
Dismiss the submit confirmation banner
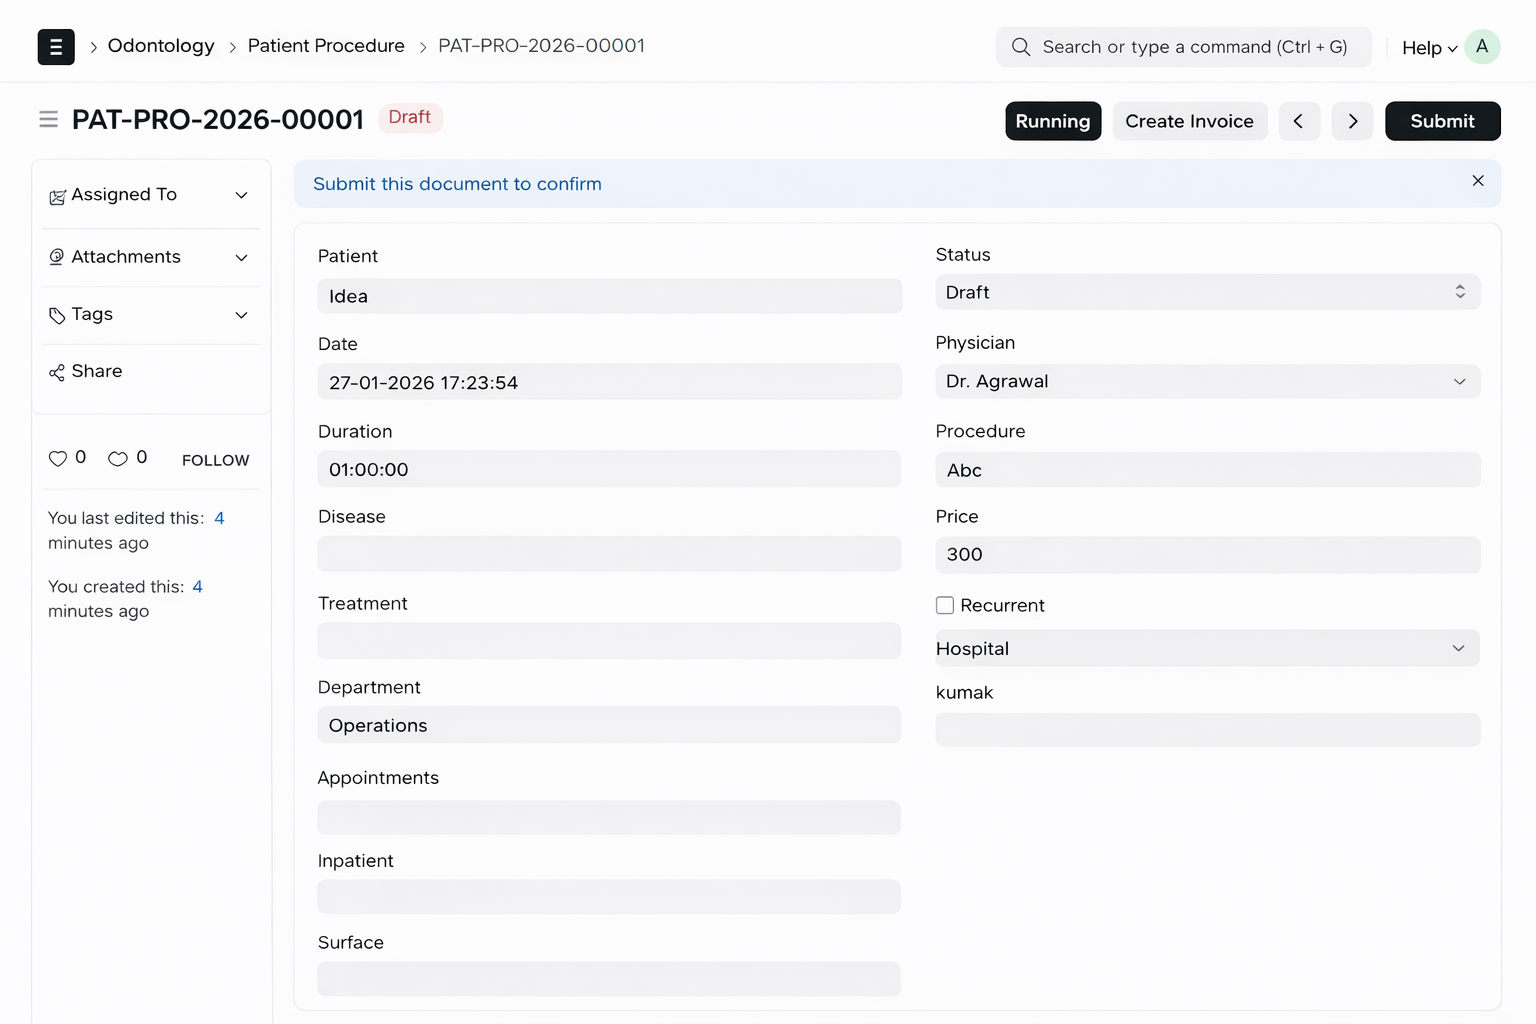1478,181
